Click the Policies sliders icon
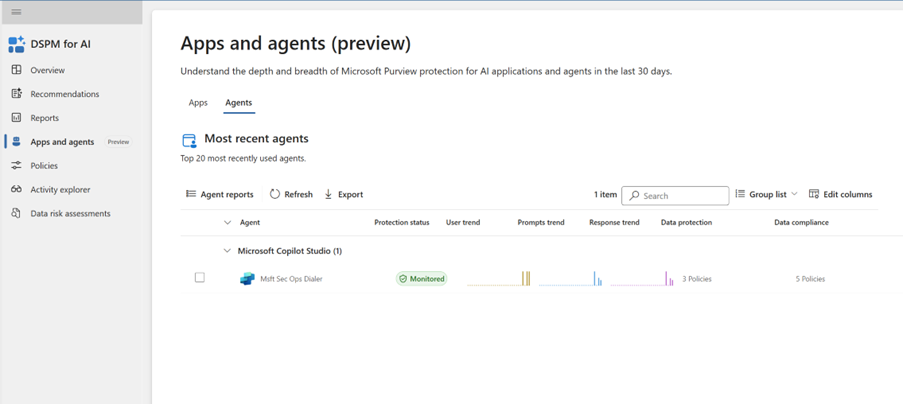This screenshot has width=903, height=404. point(17,166)
